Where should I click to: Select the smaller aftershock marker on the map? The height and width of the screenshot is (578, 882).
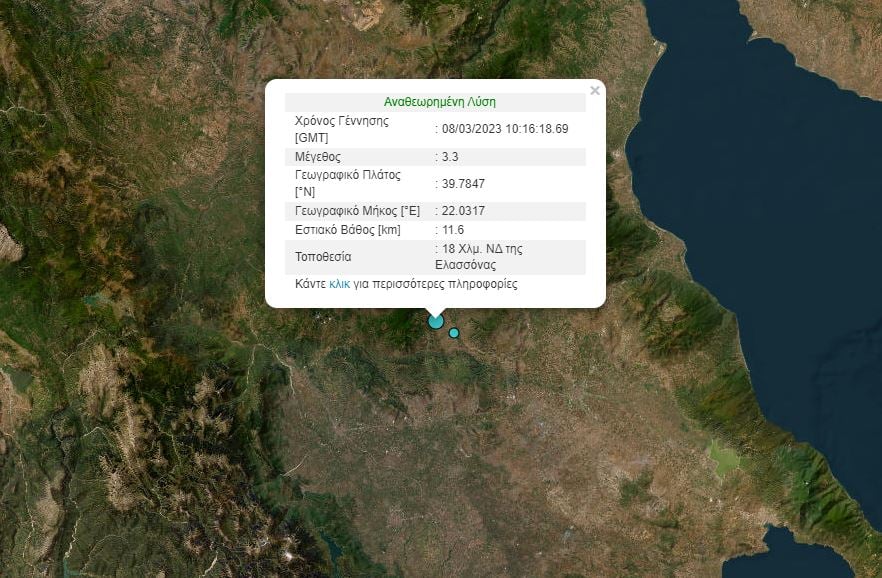pos(454,332)
